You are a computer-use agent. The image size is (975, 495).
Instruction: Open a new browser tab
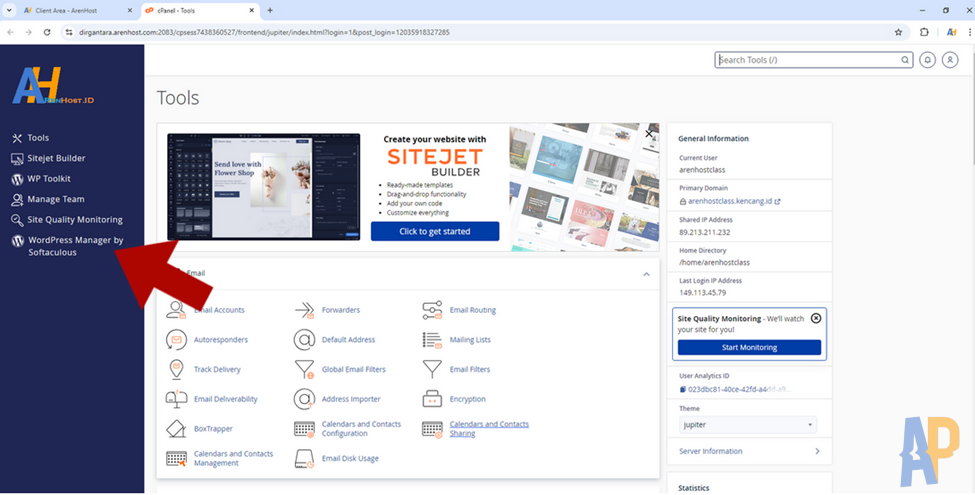click(270, 11)
